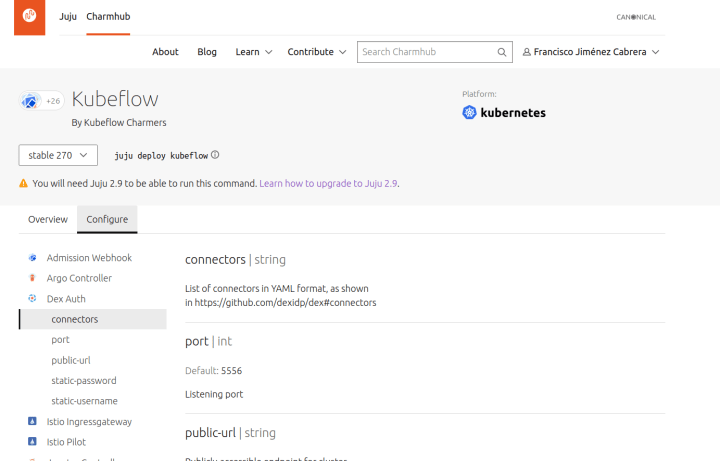The height and width of the screenshot is (461, 720).
Task: Click the Istio Ingressgateway icon
Action: click(x=32, y=421)
